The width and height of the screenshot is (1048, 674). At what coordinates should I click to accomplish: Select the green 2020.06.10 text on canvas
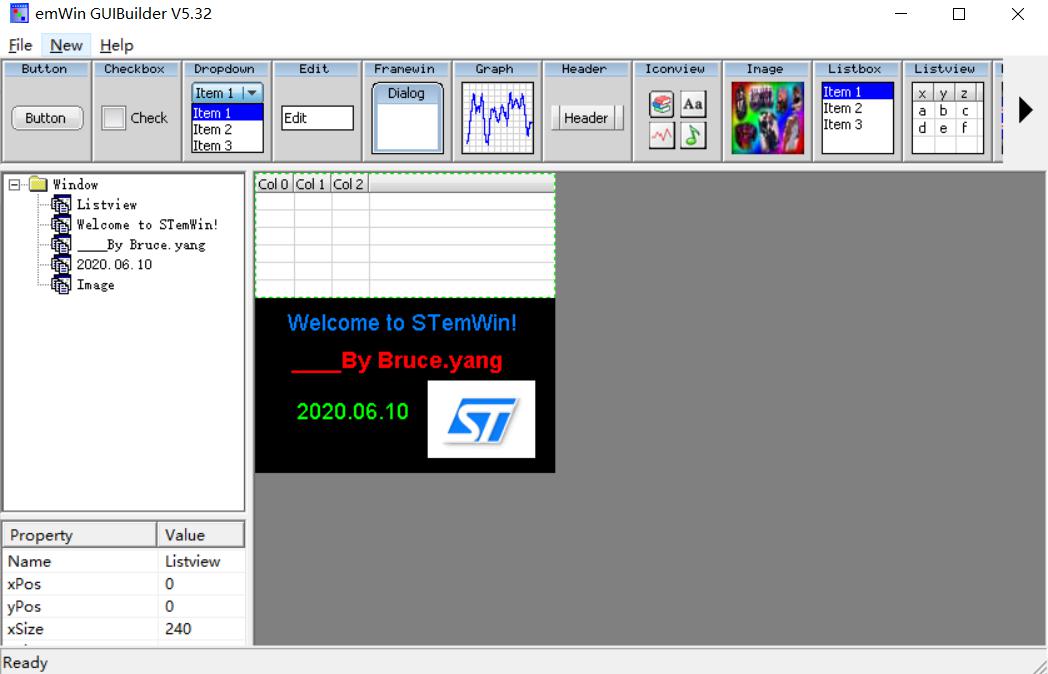(352, 411)
